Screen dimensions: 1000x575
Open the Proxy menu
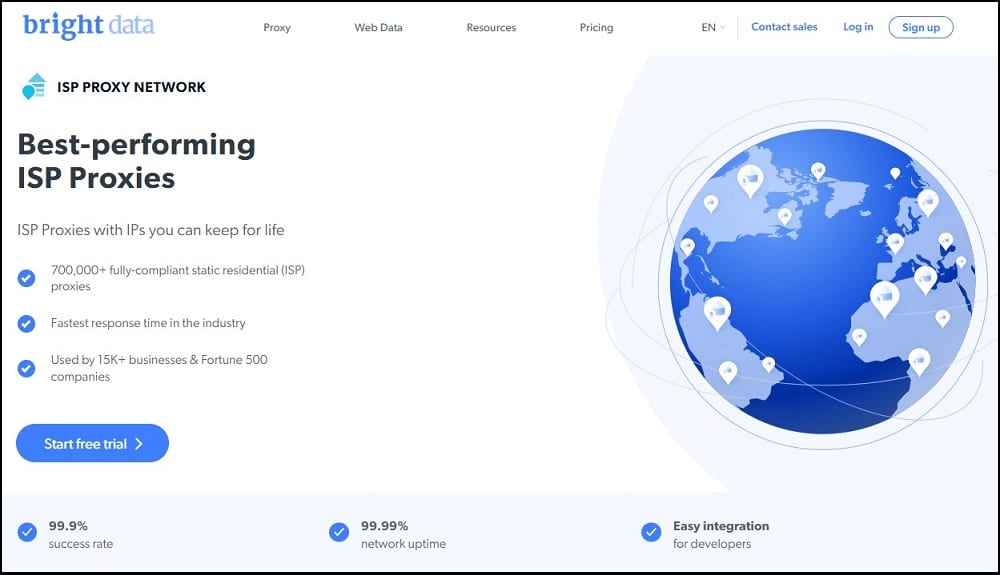(277, 27)
